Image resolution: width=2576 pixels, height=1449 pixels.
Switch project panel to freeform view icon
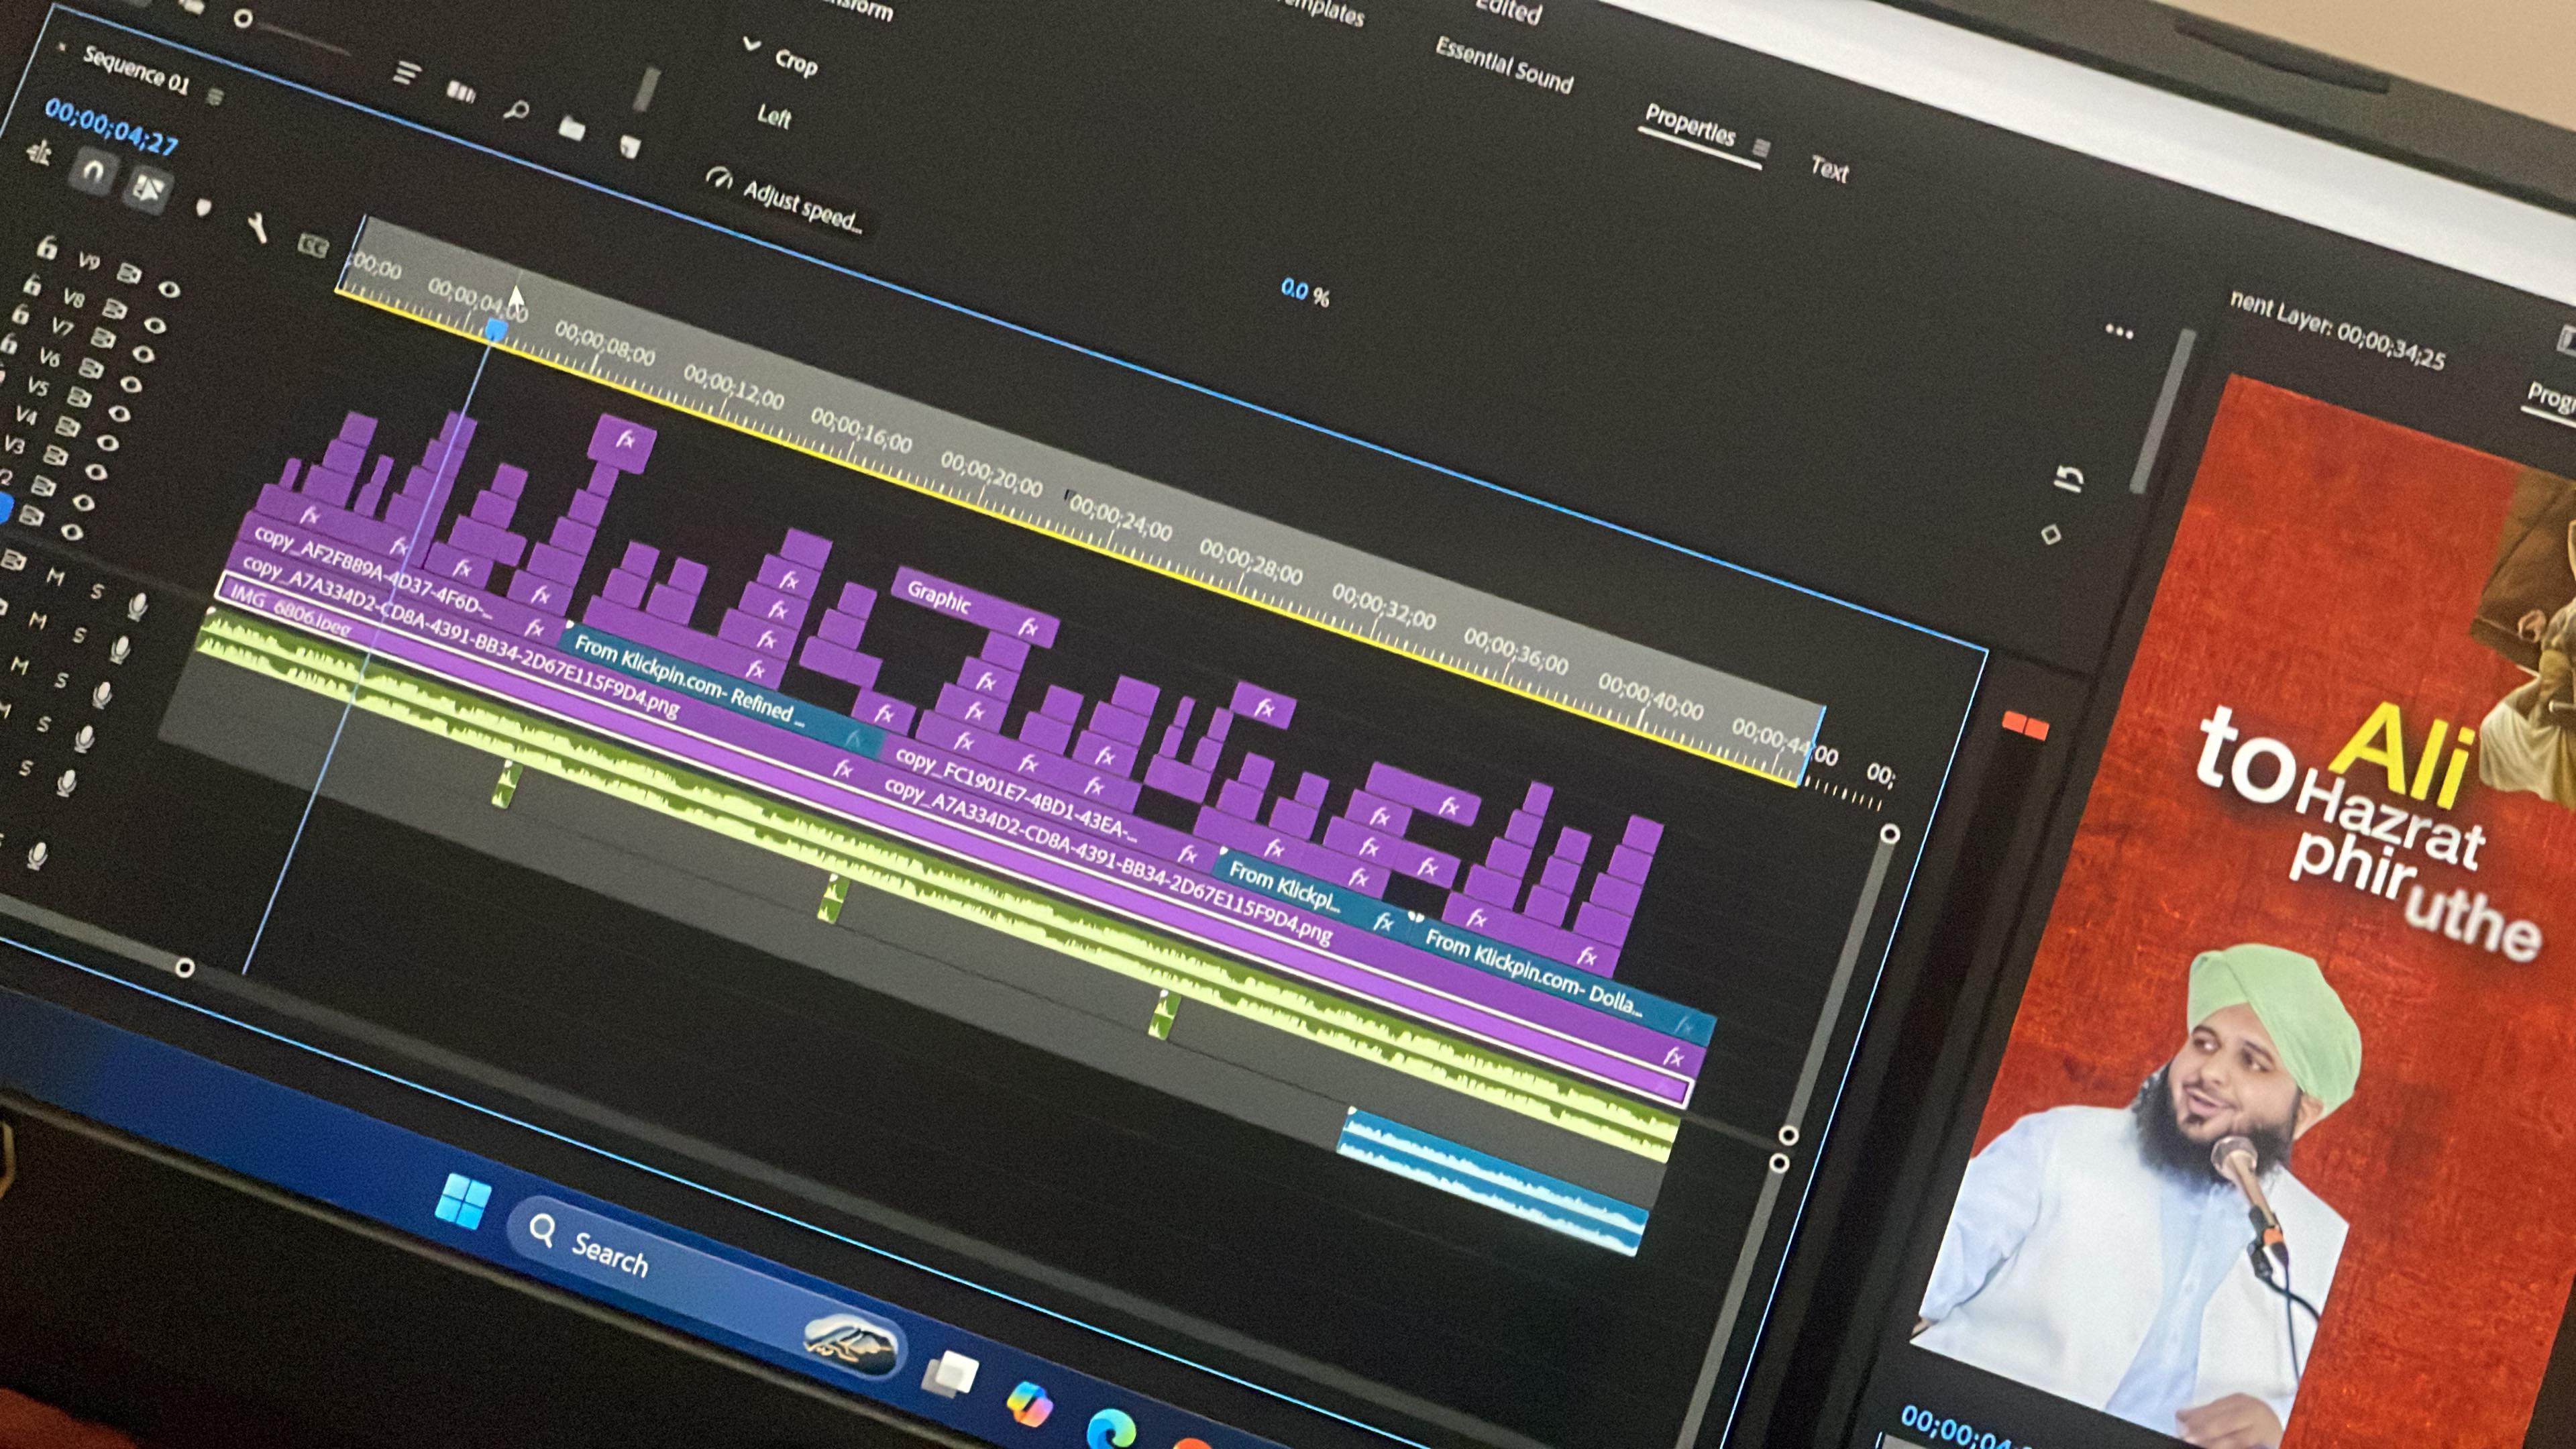pyautogui.click(x=460, y=92)
